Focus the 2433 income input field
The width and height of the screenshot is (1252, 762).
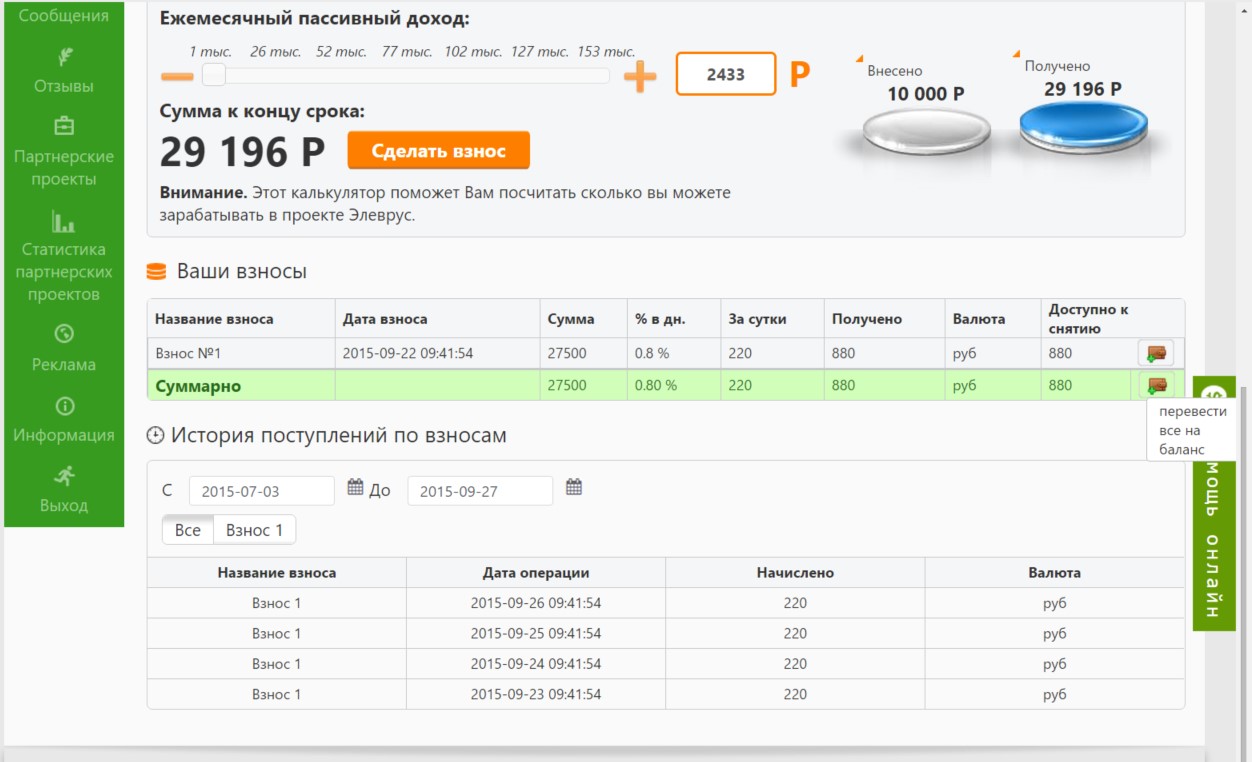(726, 74)
